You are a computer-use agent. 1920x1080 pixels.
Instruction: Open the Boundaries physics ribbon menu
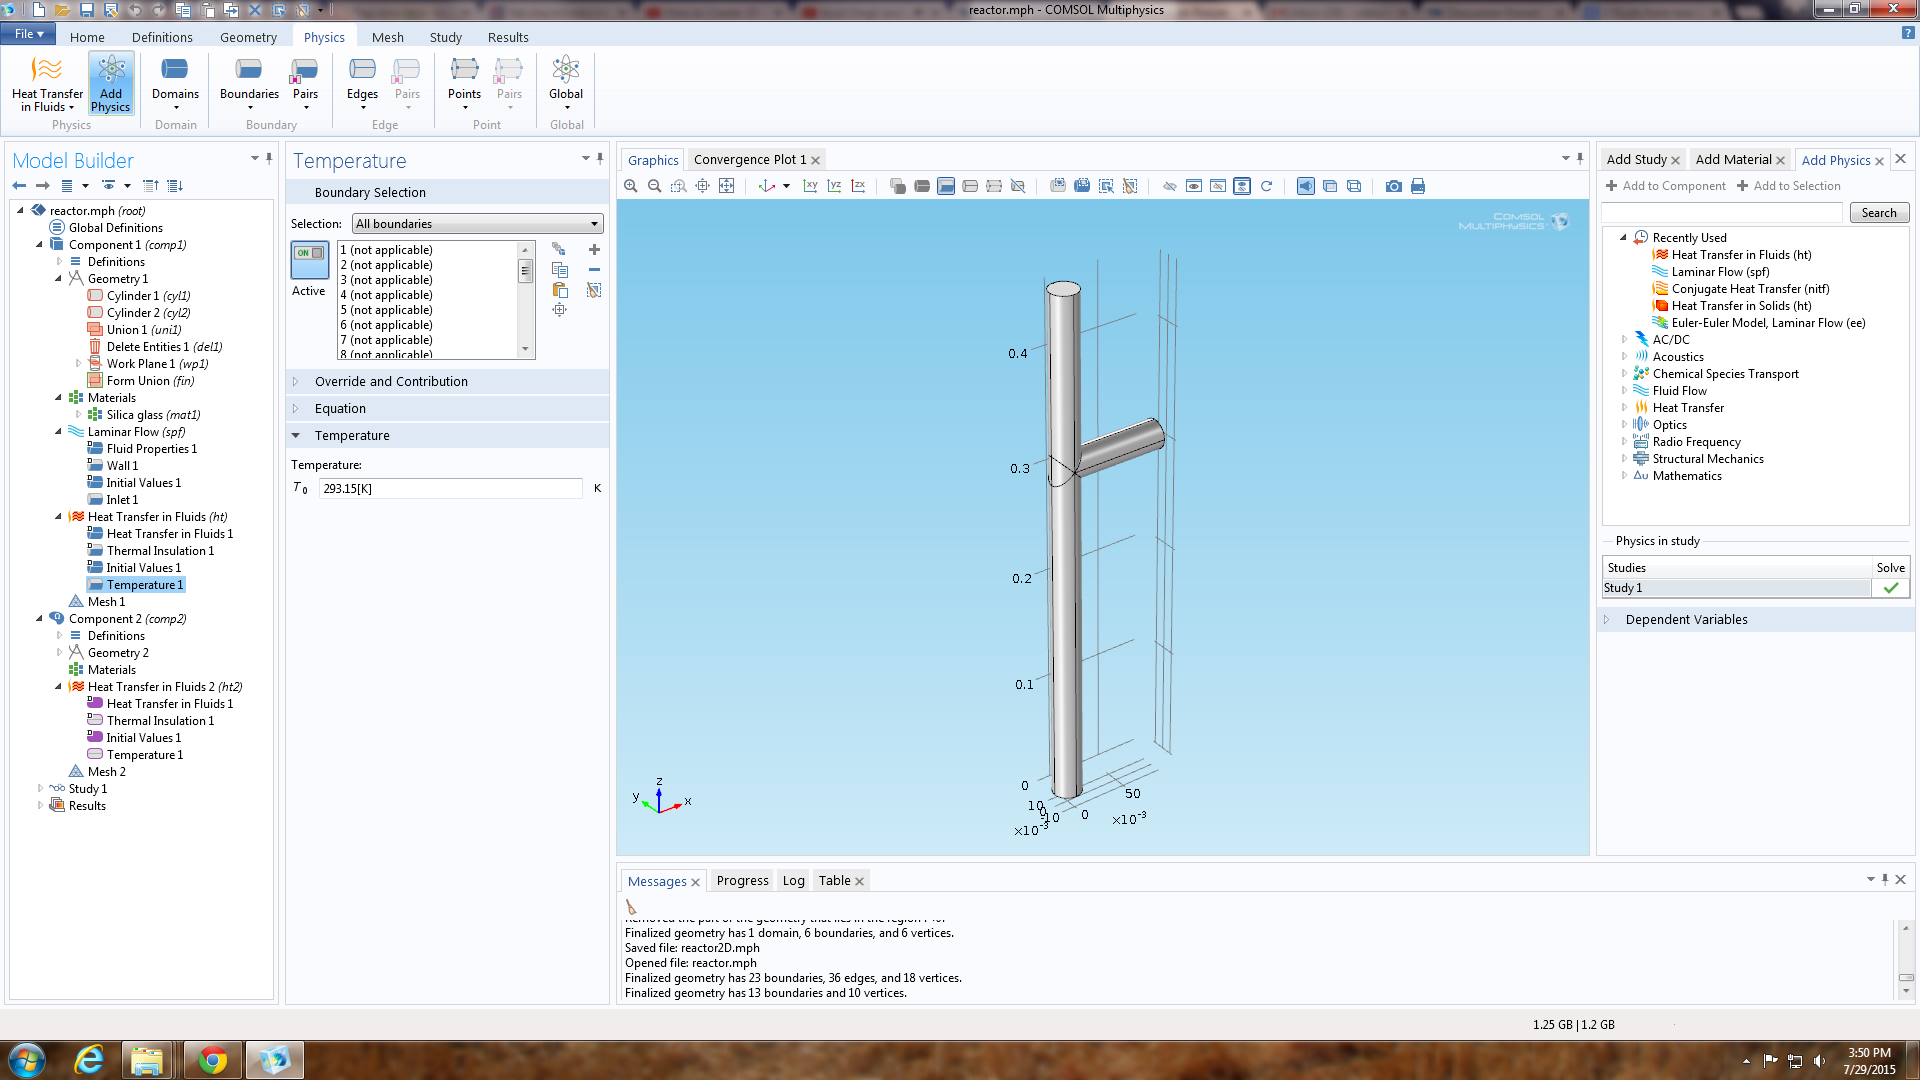pyautogui.click(x=249, y=84)
